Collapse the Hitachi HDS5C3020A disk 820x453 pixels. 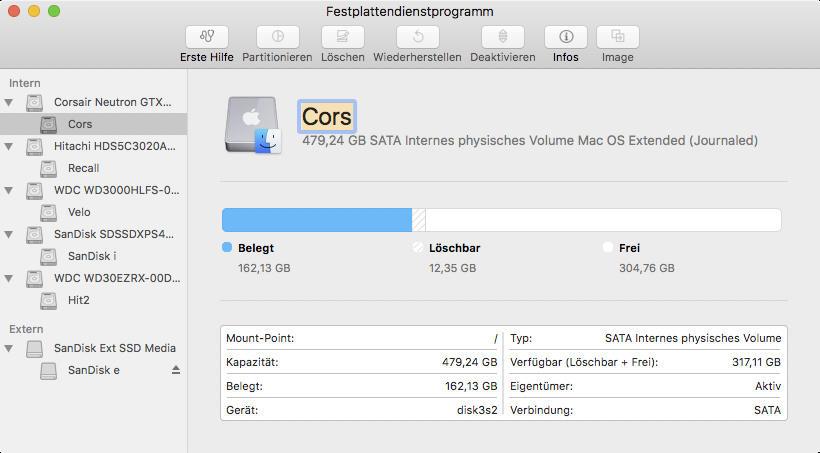9,146
